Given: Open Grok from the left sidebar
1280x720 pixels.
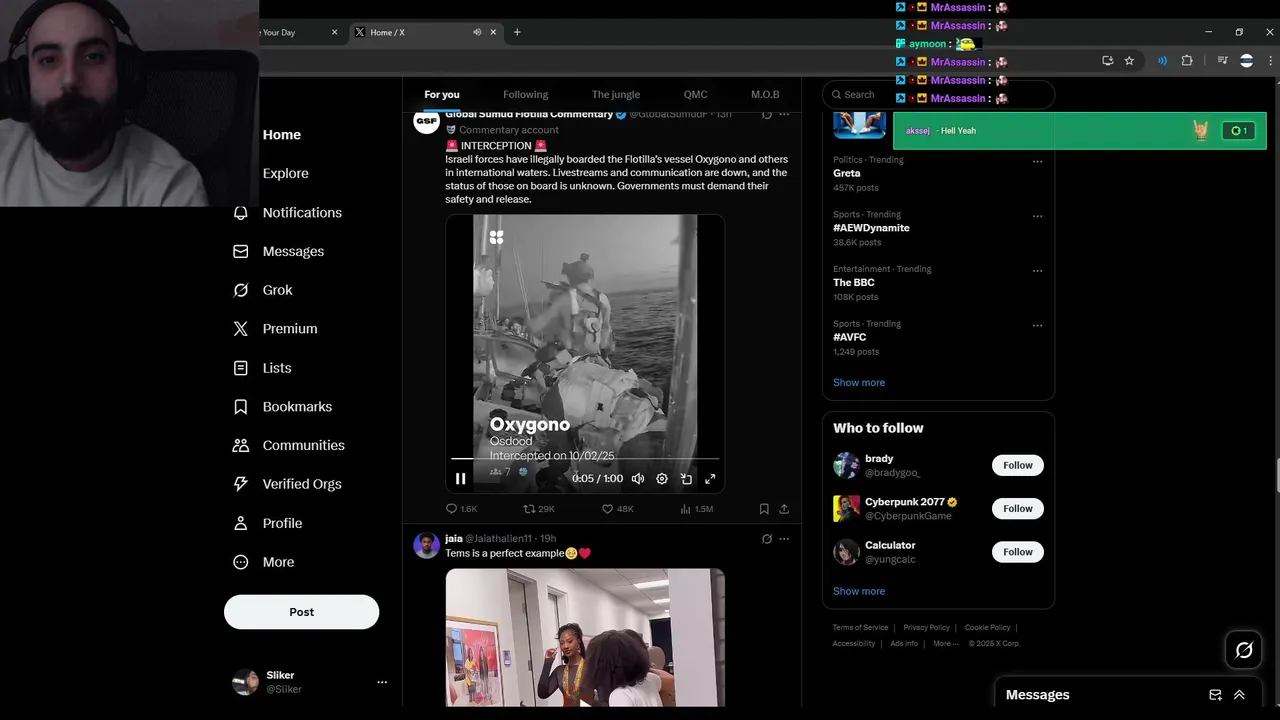Looking at the screenshot, I should click(263, 290).
